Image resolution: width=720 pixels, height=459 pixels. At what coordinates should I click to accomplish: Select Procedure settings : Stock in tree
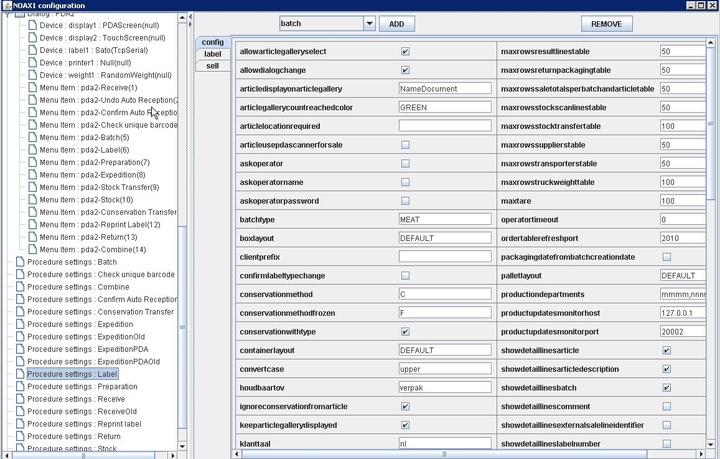(x=72, y=448)
